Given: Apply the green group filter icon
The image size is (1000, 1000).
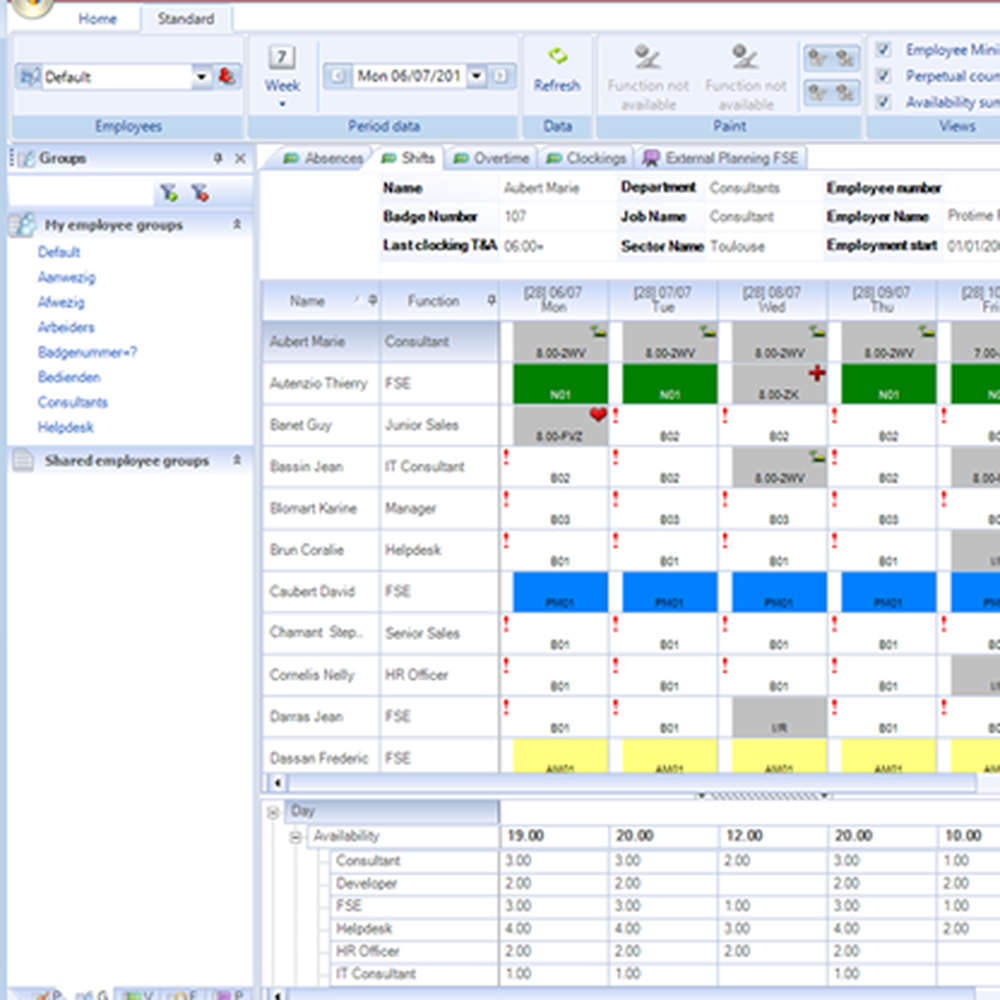Looking at the screenshot, I should click(x=169, y=193).
